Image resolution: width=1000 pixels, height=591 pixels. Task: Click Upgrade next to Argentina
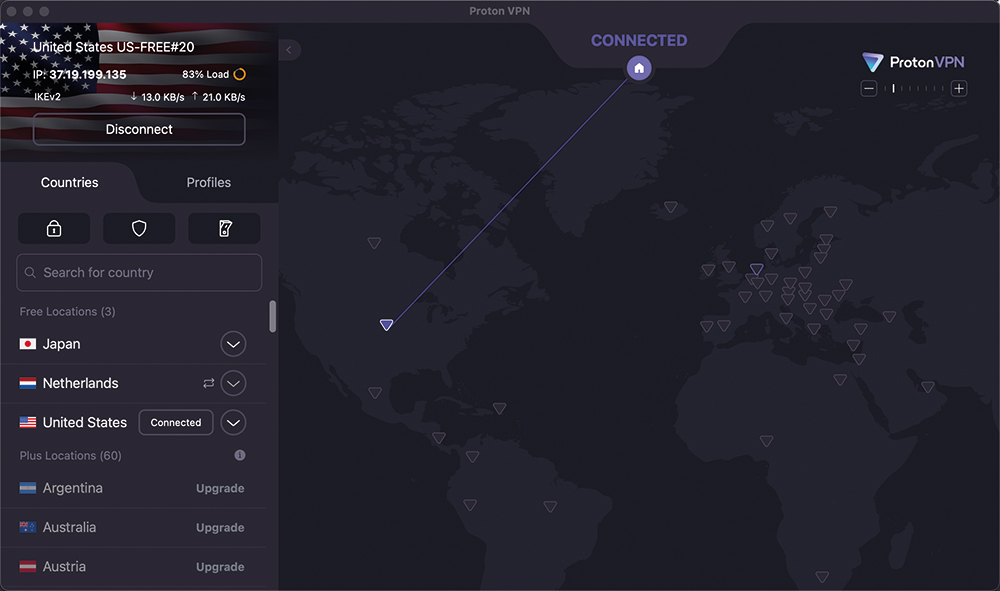pos(220,488)
